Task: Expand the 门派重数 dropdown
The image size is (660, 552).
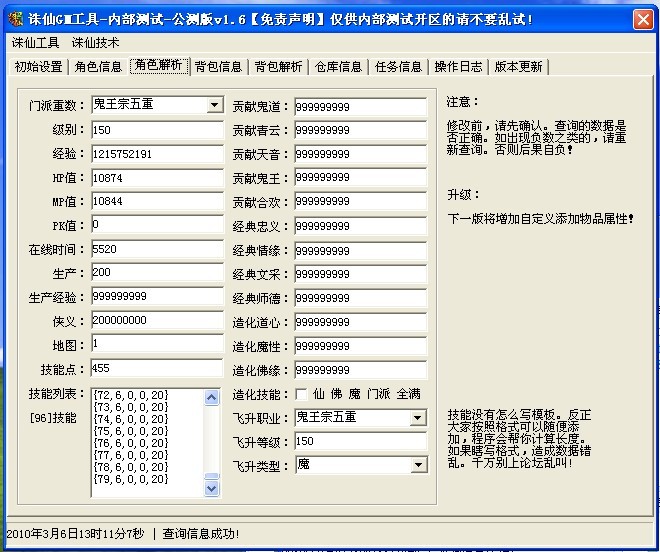Action: tap(215, 105)
